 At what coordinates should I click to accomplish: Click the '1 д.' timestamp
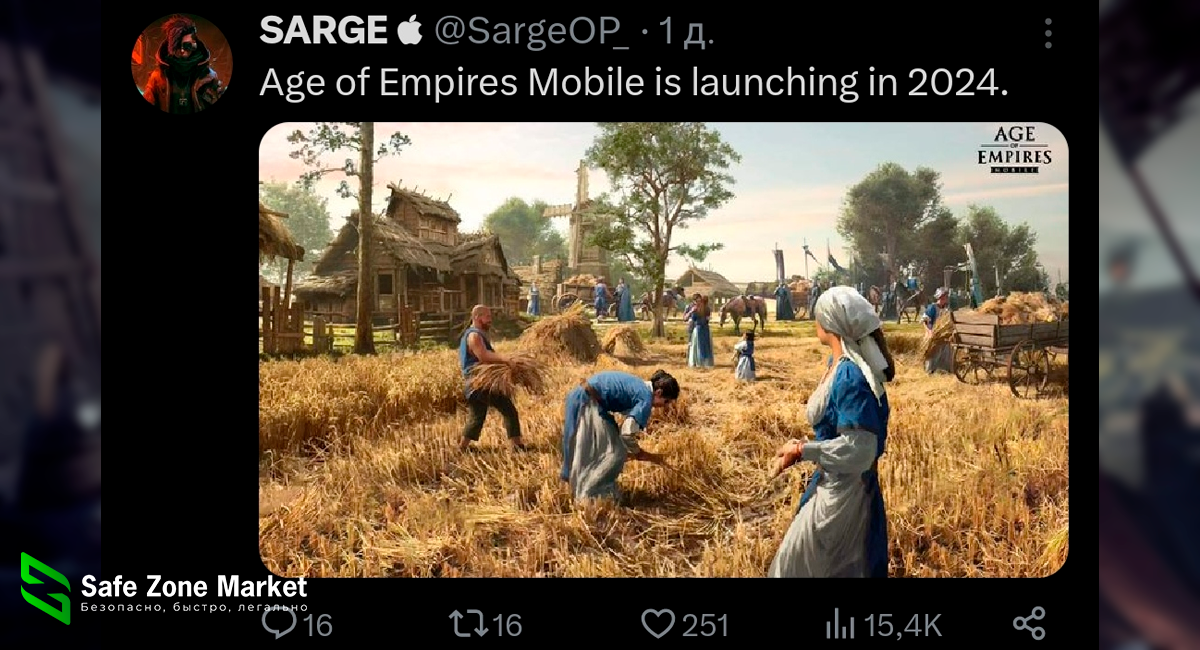[x=687, y=32]
